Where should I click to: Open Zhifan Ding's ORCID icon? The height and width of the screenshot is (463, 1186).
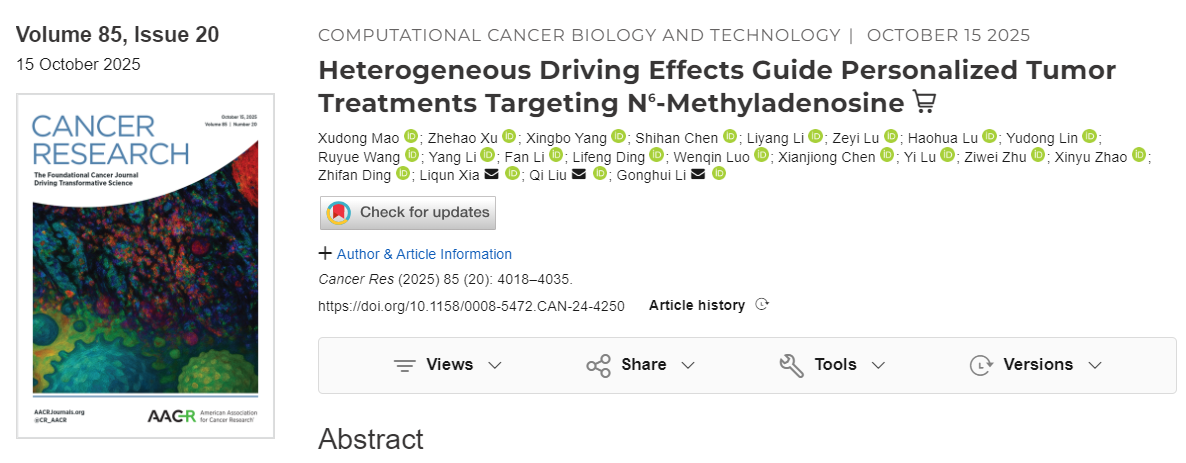403,174
